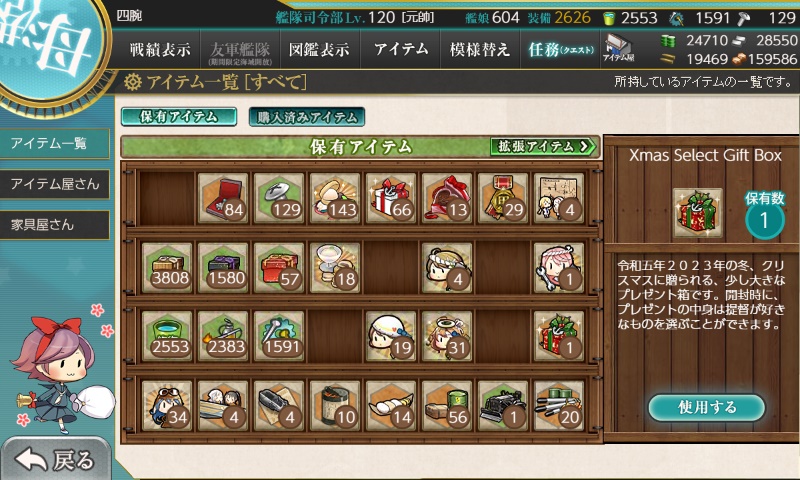Select the small furniture box showing 3808
The height and width of the screenshot is (480, 800).
[x=167, y=267]
